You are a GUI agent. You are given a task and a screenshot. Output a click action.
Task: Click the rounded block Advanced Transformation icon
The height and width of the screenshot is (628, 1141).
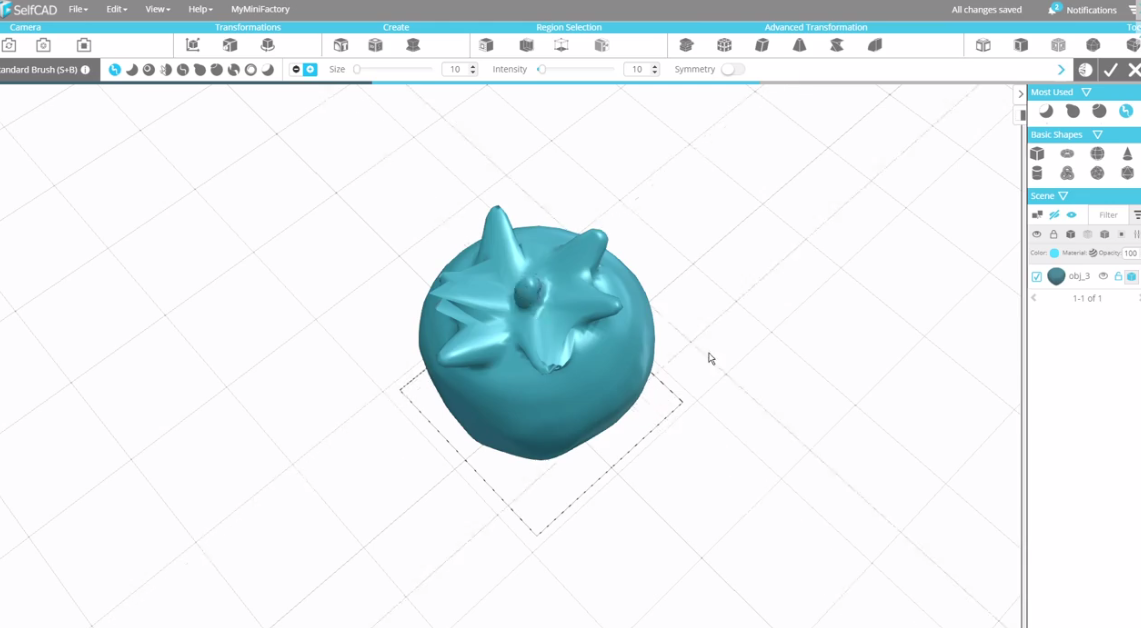coord(875,45)
